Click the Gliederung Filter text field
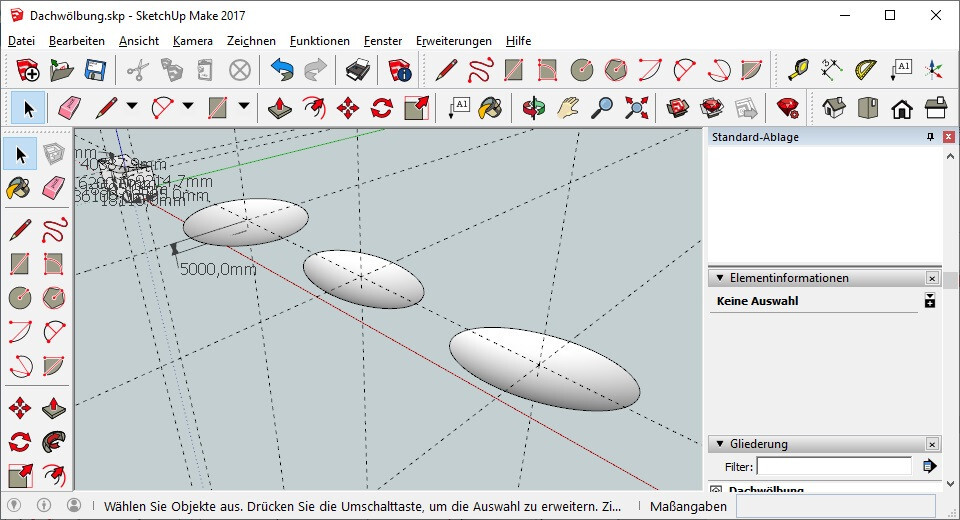Viewport: 960px width, 520px height. tap(834, 467)
